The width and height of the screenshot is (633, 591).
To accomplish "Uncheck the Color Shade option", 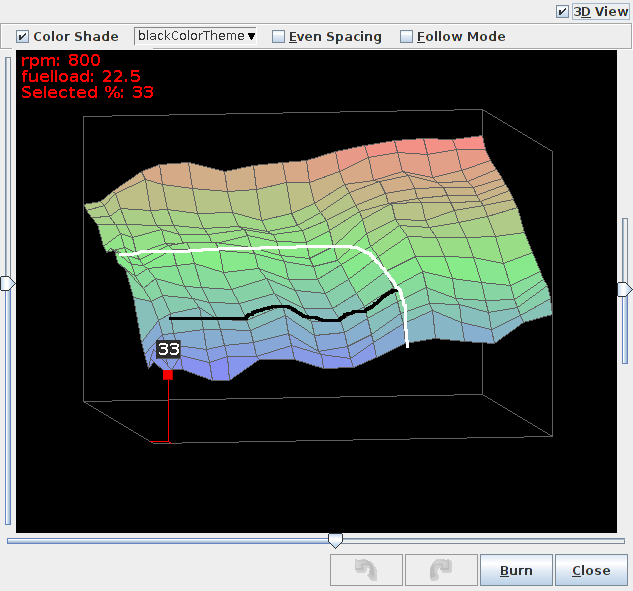I will [23, 37].
